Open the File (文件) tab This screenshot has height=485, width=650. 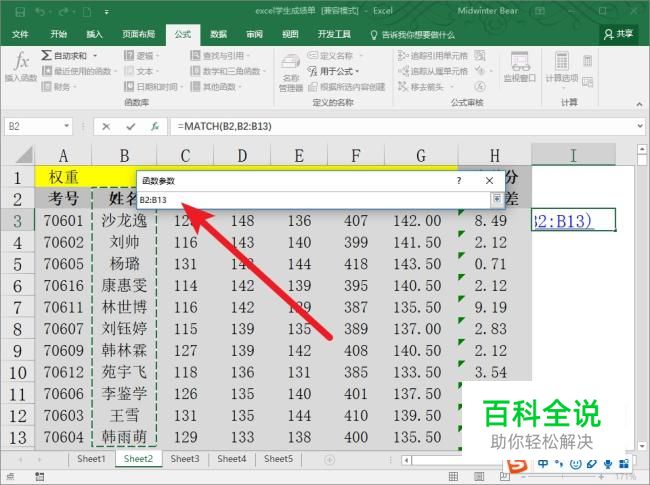pyautogui.click(x=20, y=34)
